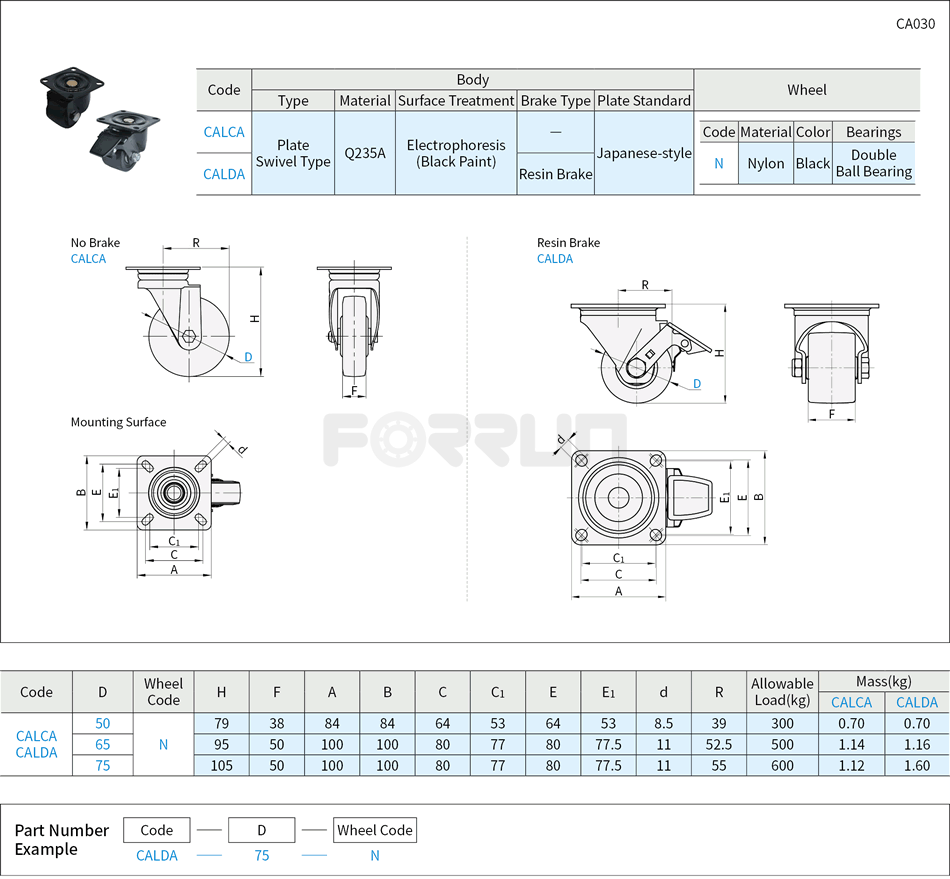Select the CALCA product code link

(x=224, y=131)
